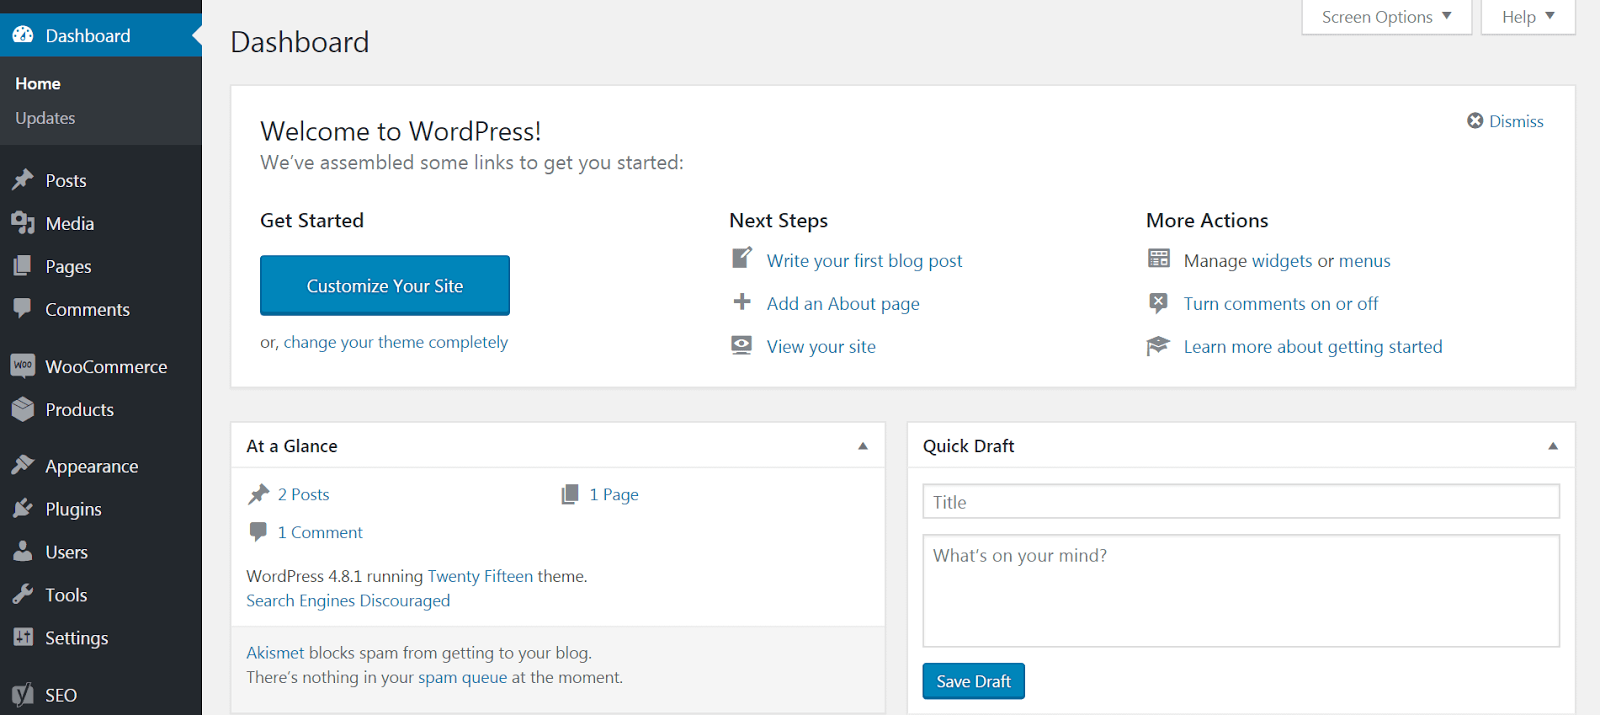Screen dimensions: 1600x715
Task: Click the Appearance paintbrush icon
Action: [23, 465]
